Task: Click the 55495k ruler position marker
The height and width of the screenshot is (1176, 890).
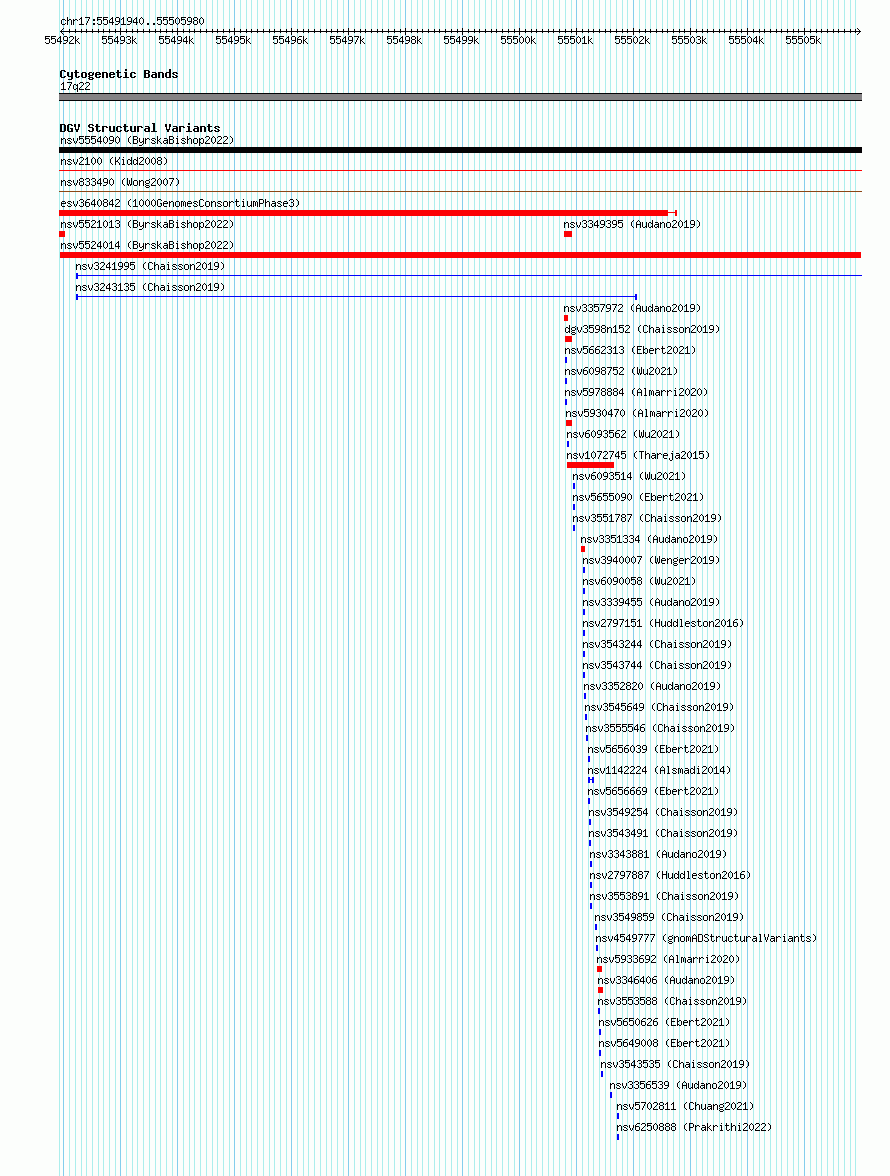Action: pos(233,40)
